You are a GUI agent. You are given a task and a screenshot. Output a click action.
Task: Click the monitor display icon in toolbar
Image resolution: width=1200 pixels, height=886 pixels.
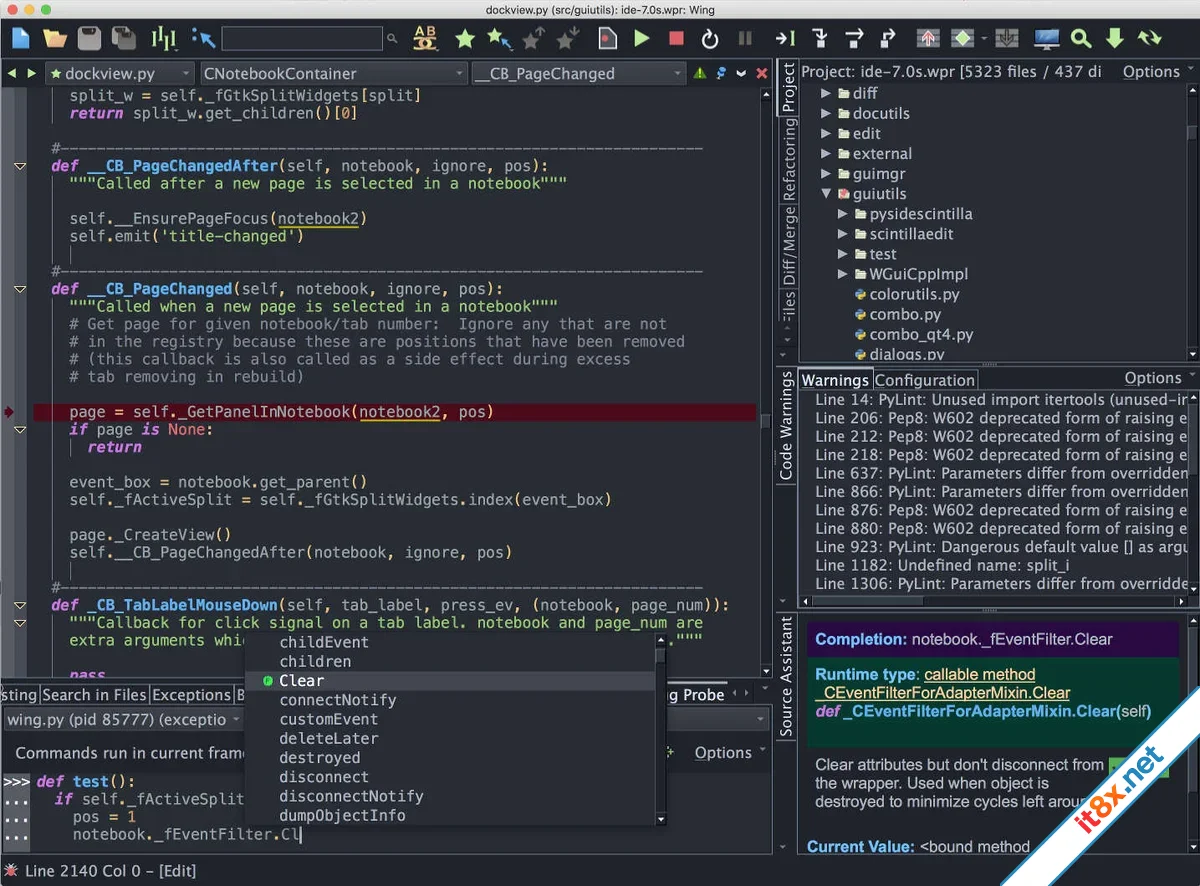click(x=1046, y=39)
